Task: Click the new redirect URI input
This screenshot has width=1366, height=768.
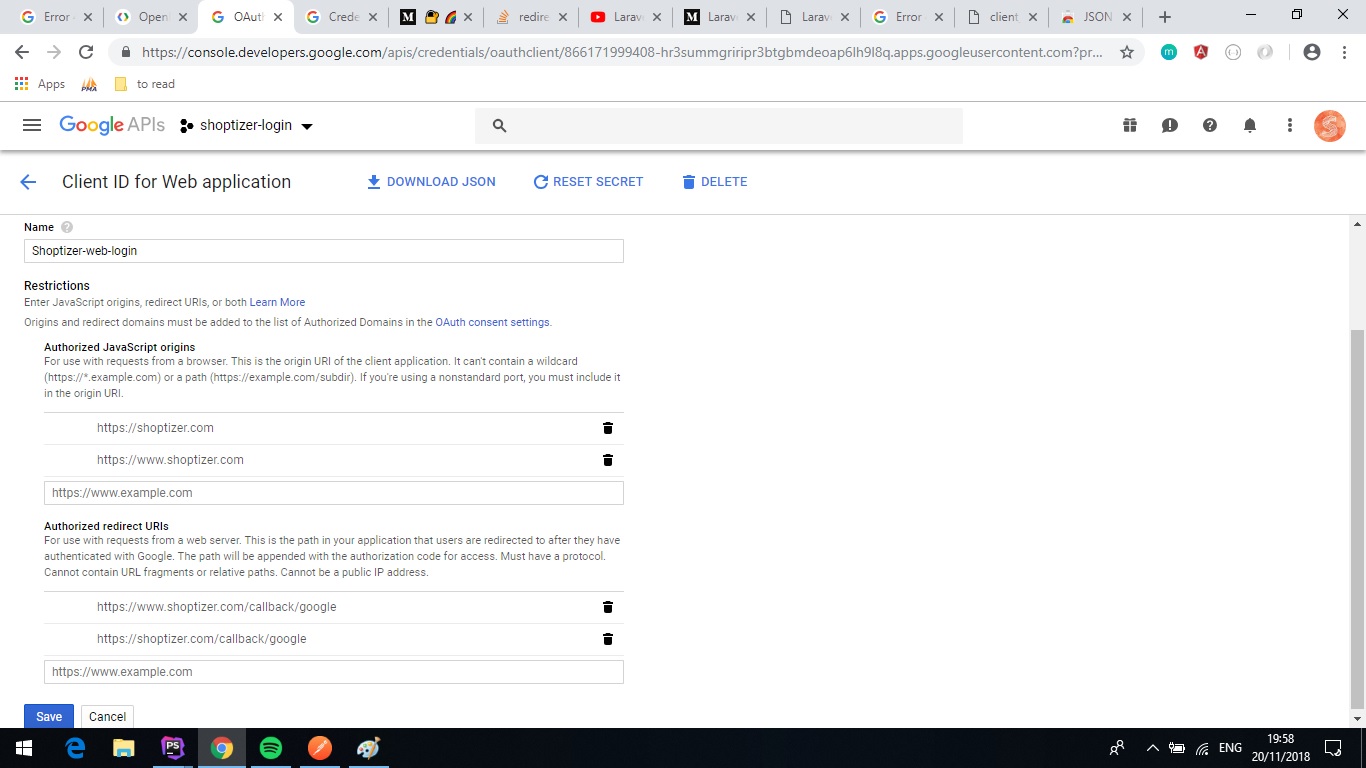Action: tap(334, 672)
